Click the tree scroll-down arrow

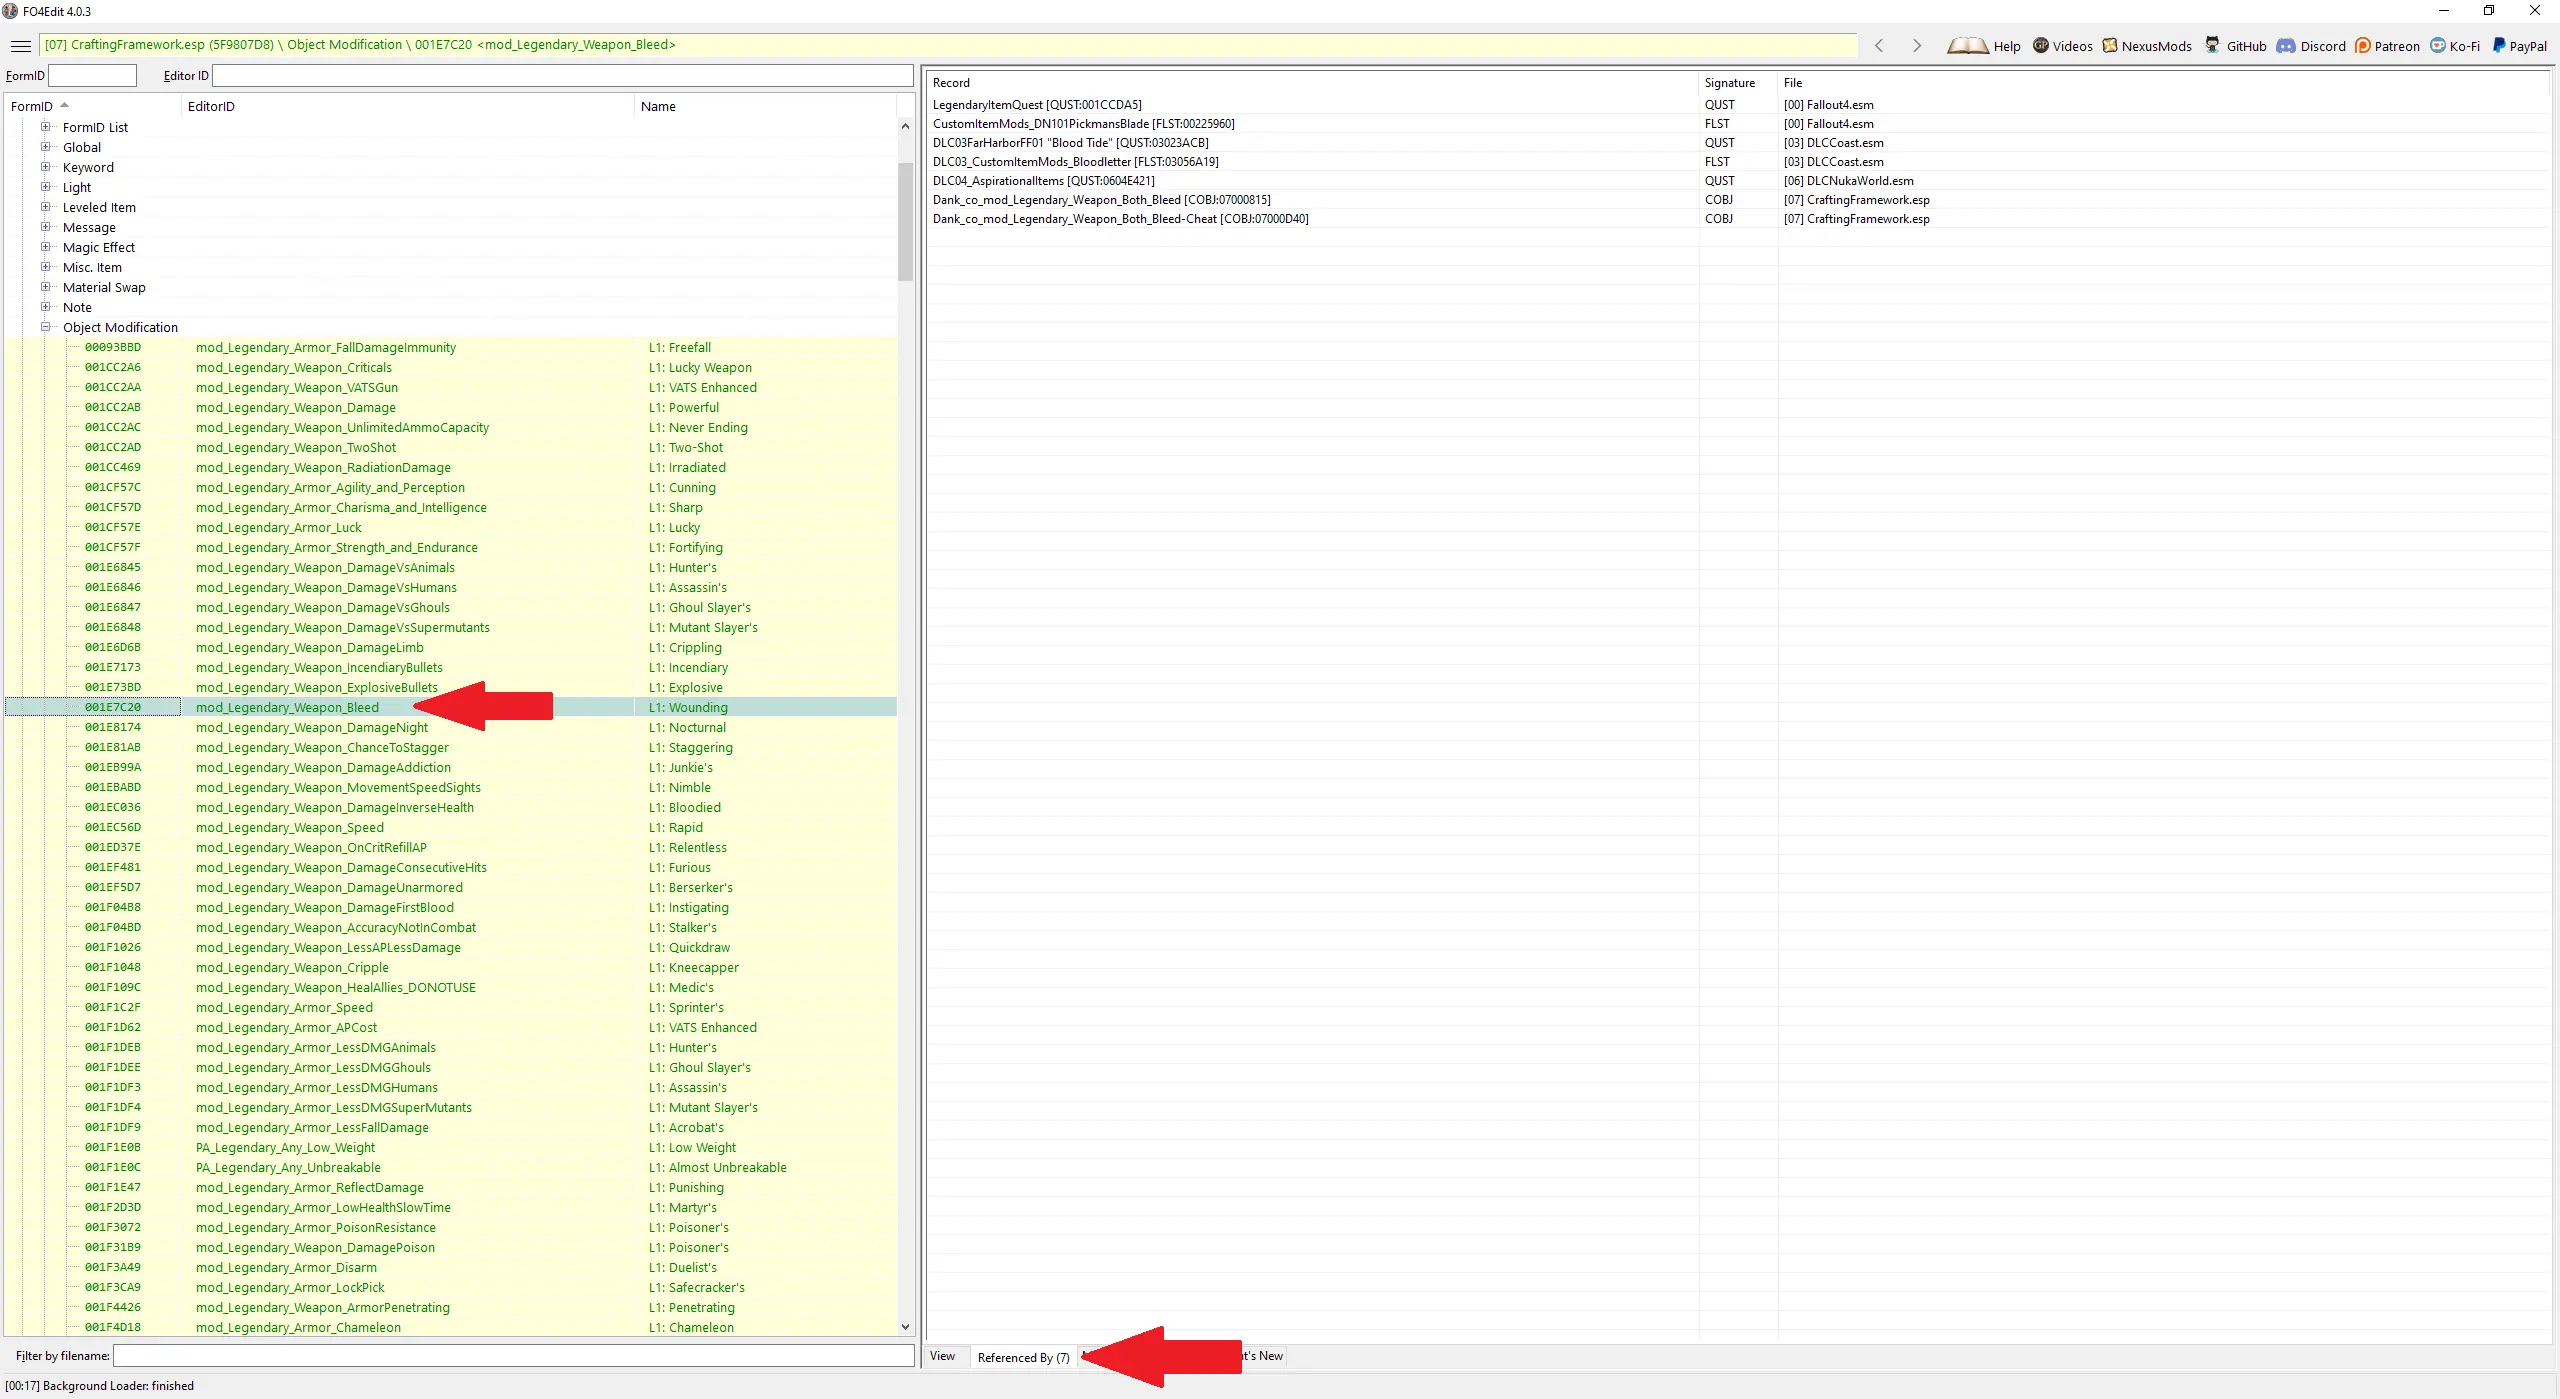[x=905, y=1327]
